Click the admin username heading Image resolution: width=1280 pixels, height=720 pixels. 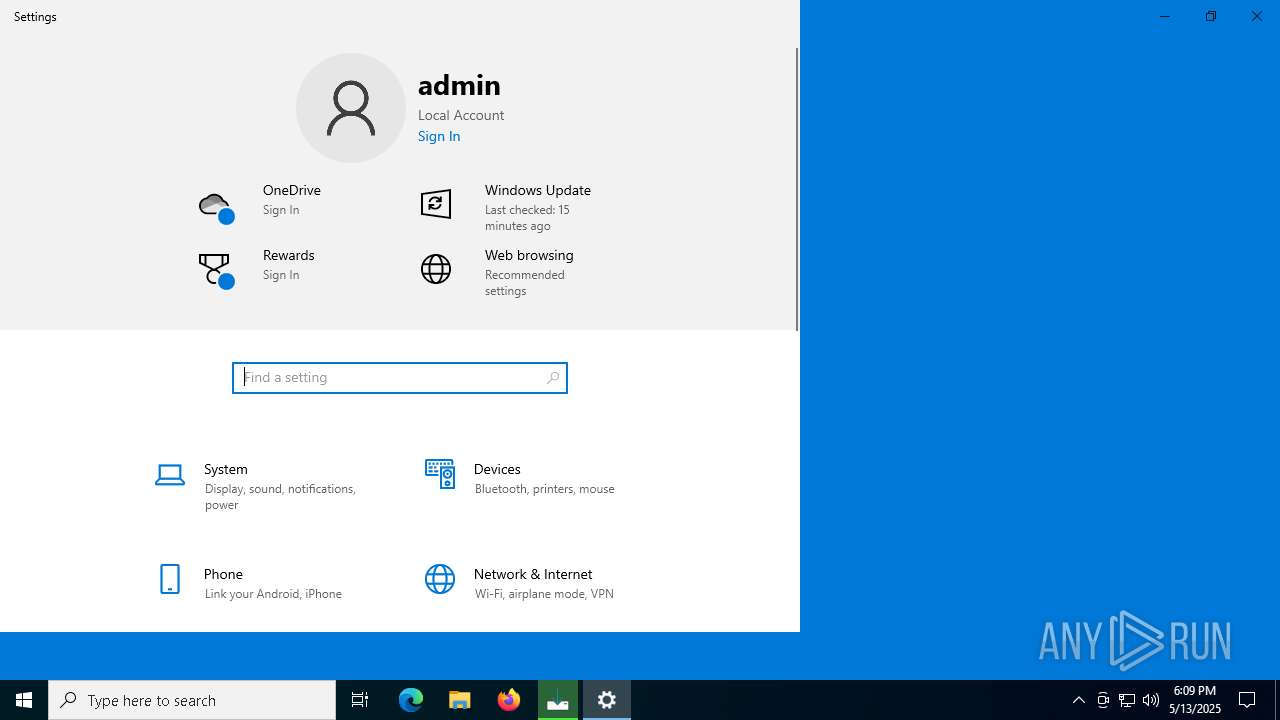click(x=459, y=84)
